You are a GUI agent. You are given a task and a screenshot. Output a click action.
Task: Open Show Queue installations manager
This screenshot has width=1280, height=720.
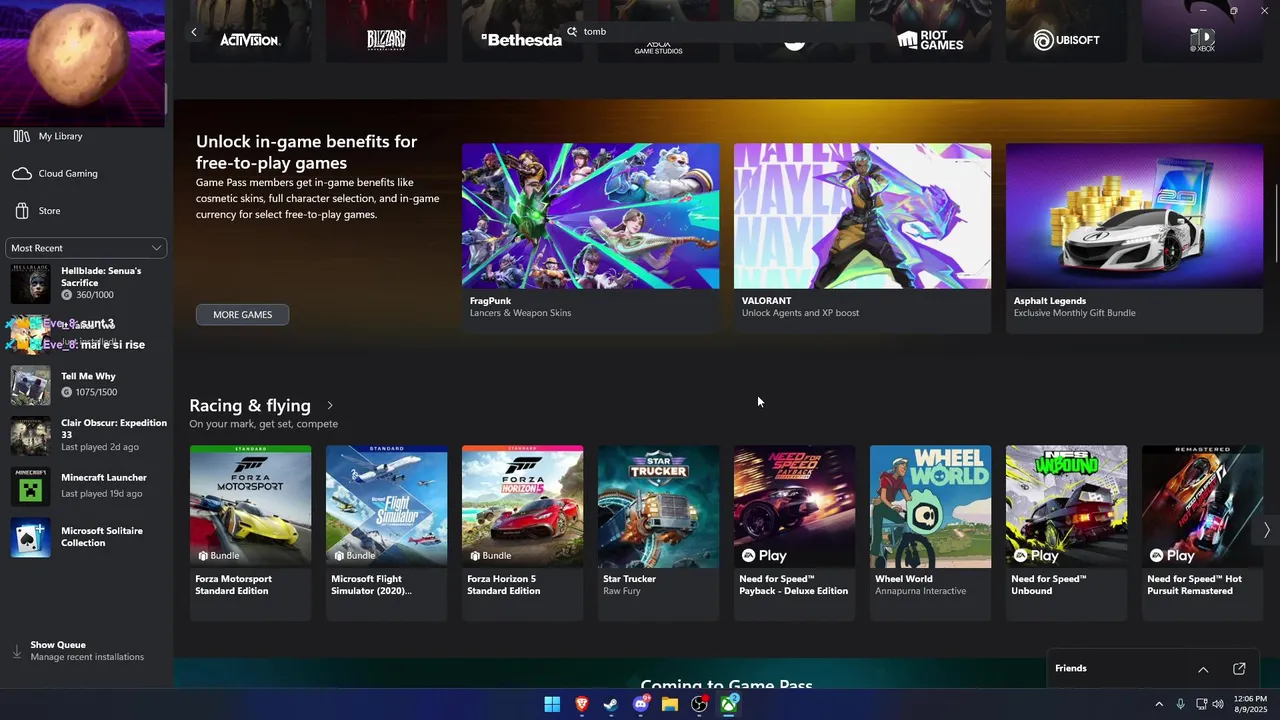tap(86, 651)
